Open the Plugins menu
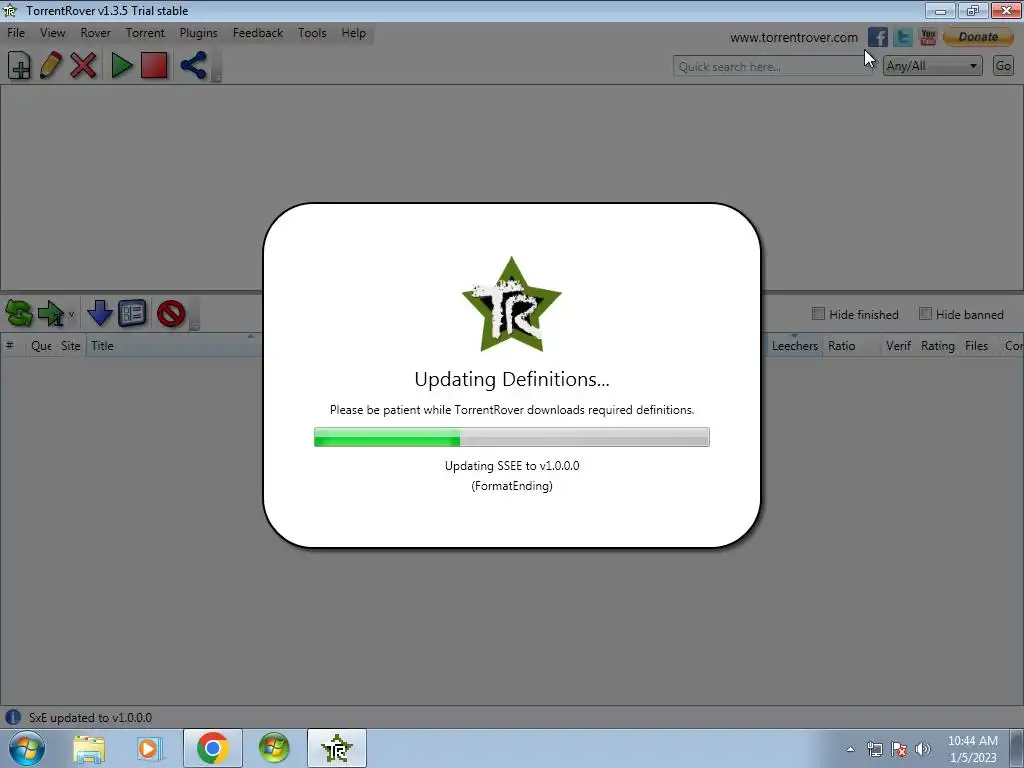 [199, 33]
